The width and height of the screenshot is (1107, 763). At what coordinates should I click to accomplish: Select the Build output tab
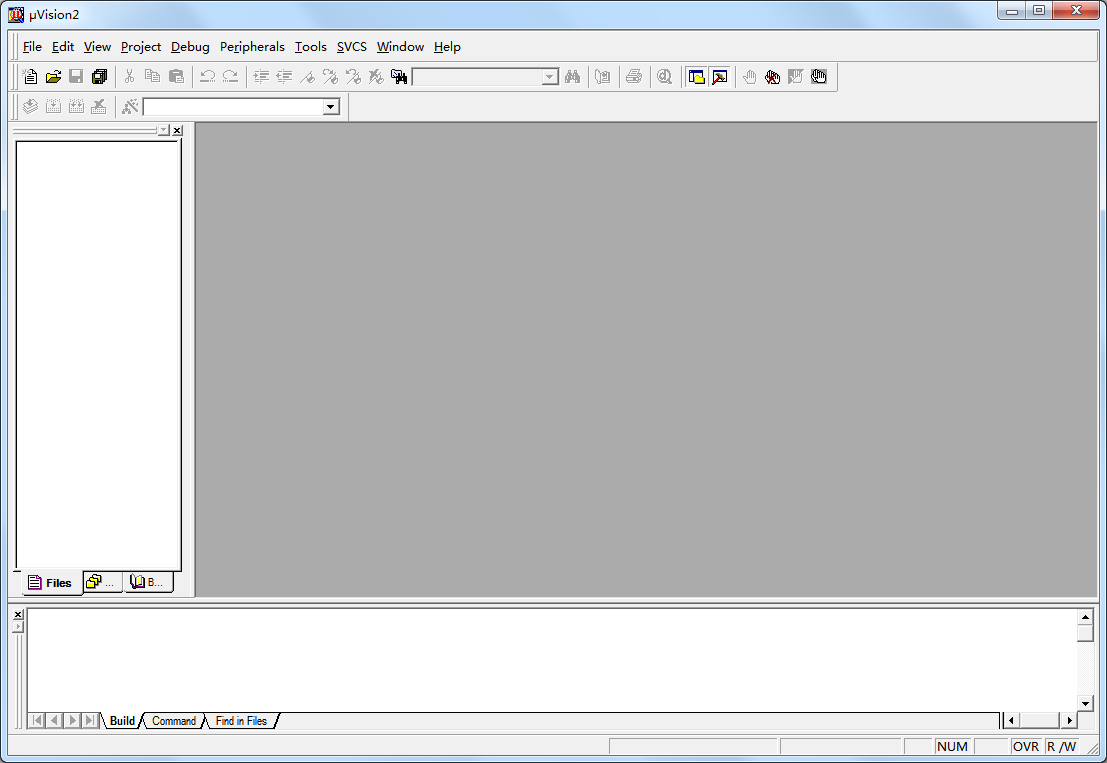pyautogui.click(x=122, y=721)
